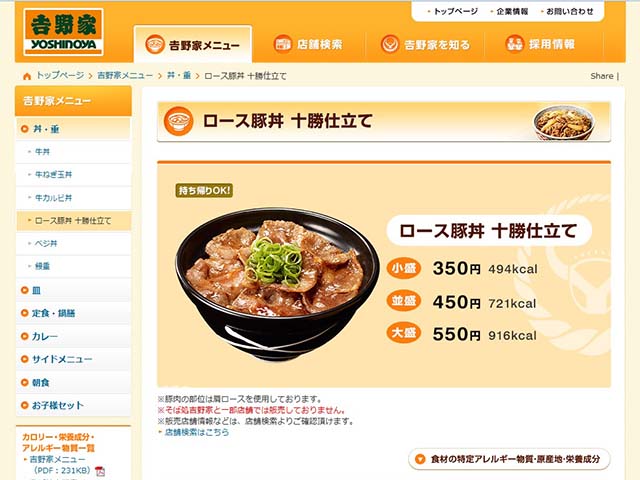Expand the 皿 menu category
Screen dimensions: 640x480
(x=73, y=290)
